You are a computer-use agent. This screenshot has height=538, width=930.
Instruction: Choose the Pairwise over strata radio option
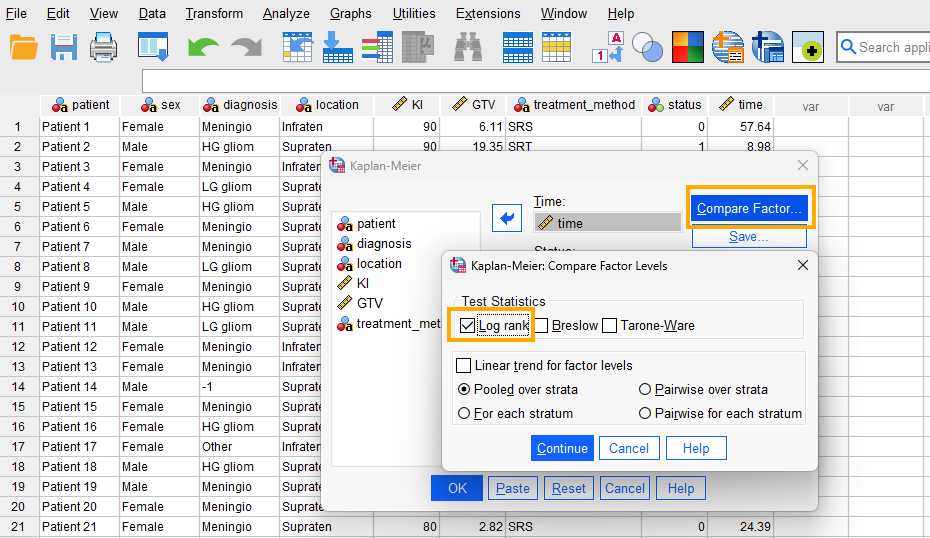pyautogui.click(x=644, y=389)
